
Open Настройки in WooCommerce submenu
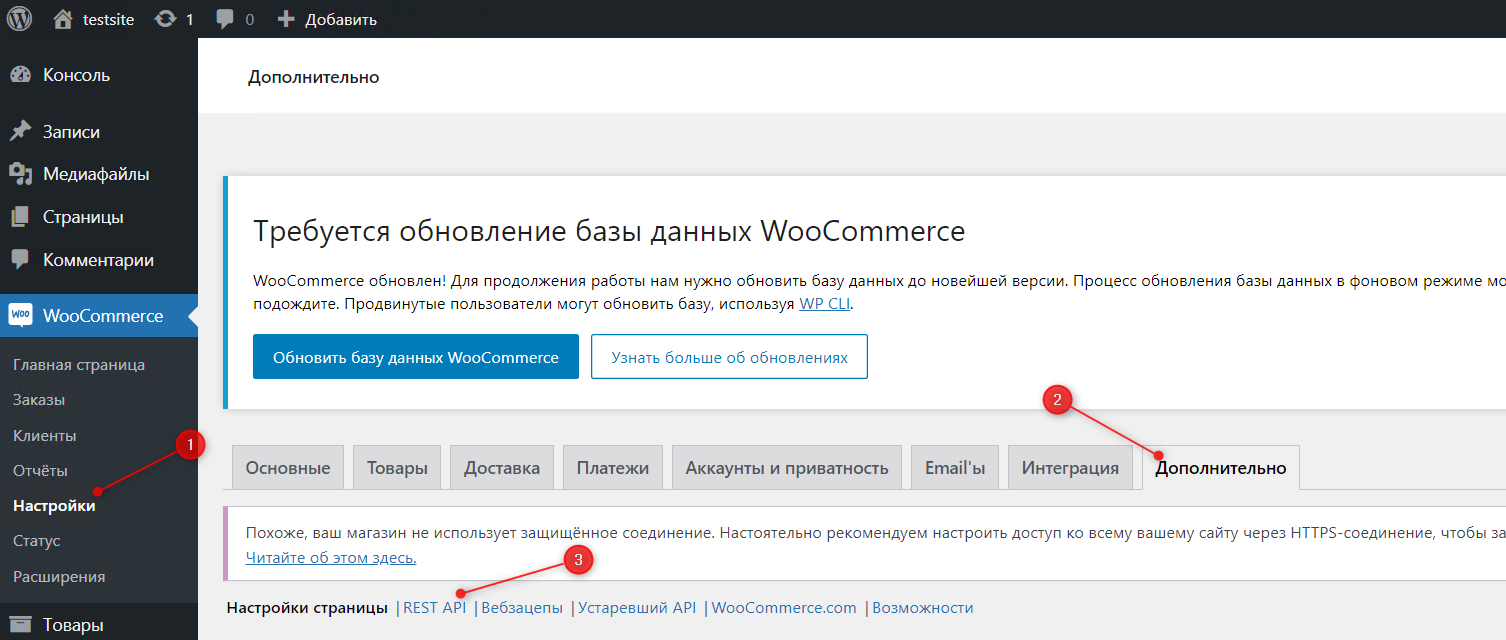tap(54, 506)
